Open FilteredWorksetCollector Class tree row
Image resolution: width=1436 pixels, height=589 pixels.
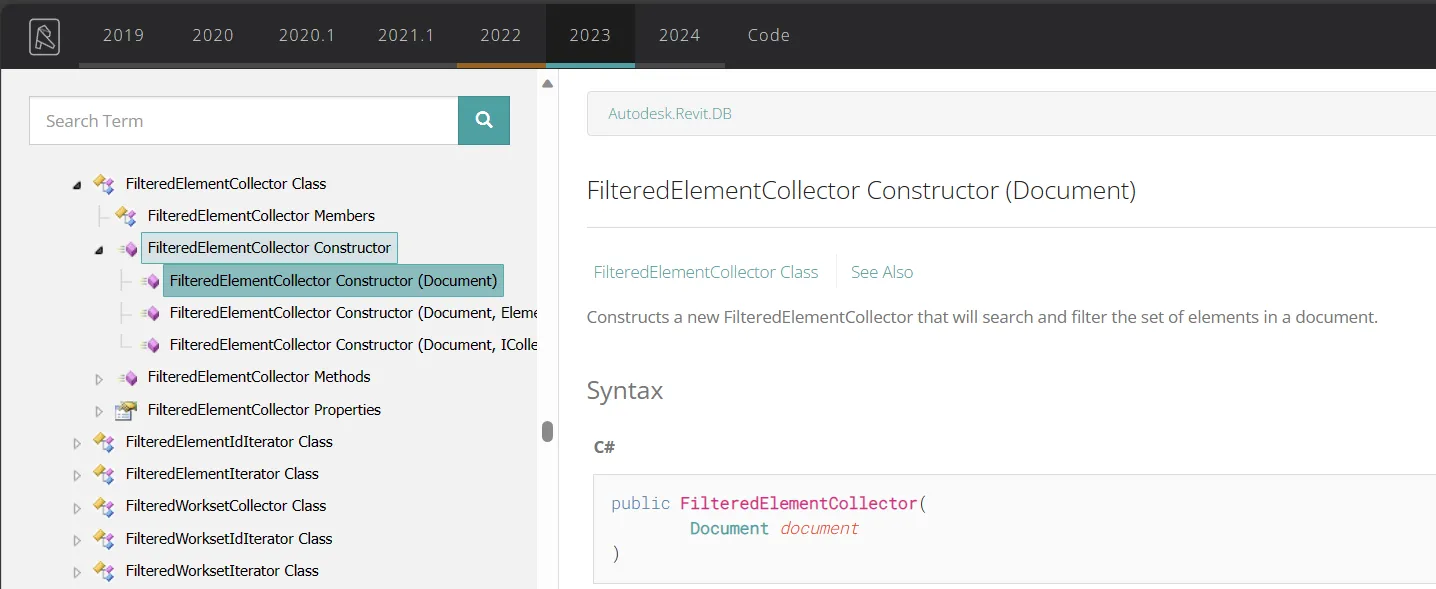click(226, 506)
